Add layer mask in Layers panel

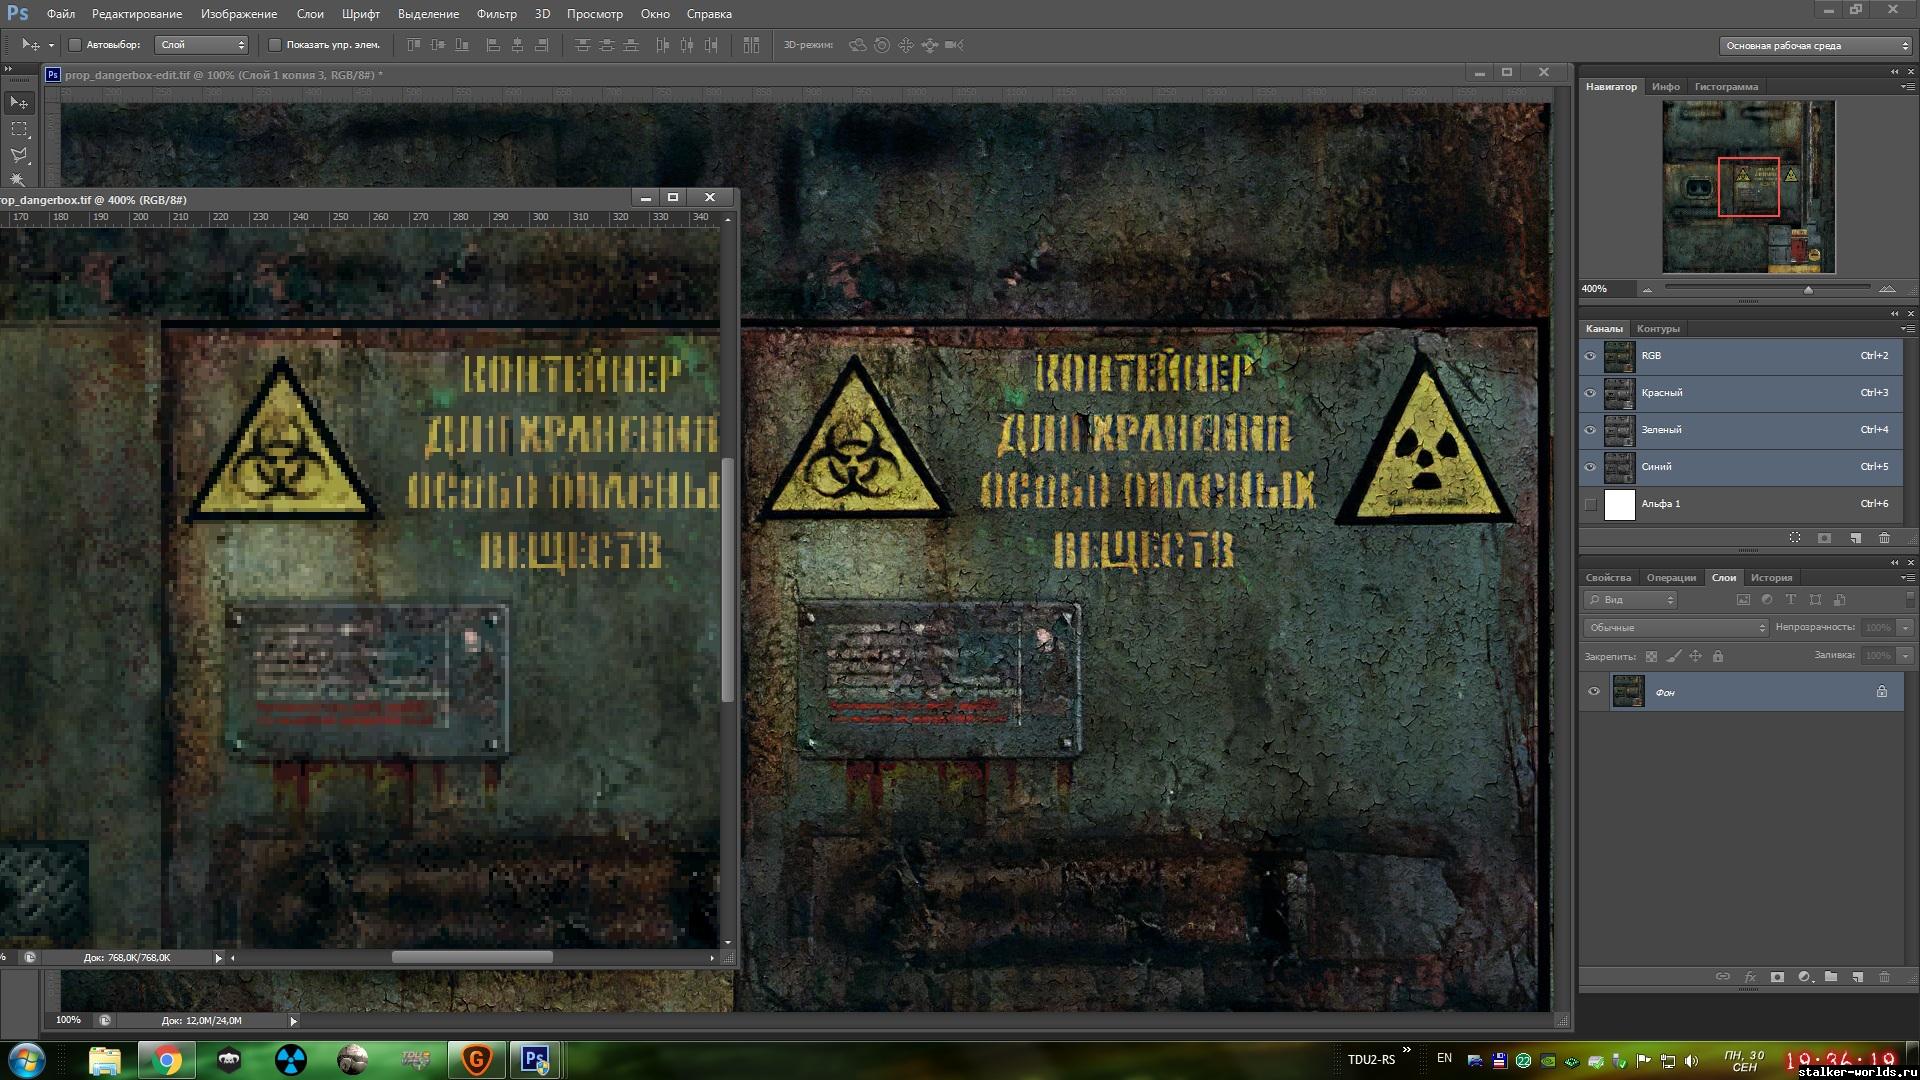pos(1777,977)
